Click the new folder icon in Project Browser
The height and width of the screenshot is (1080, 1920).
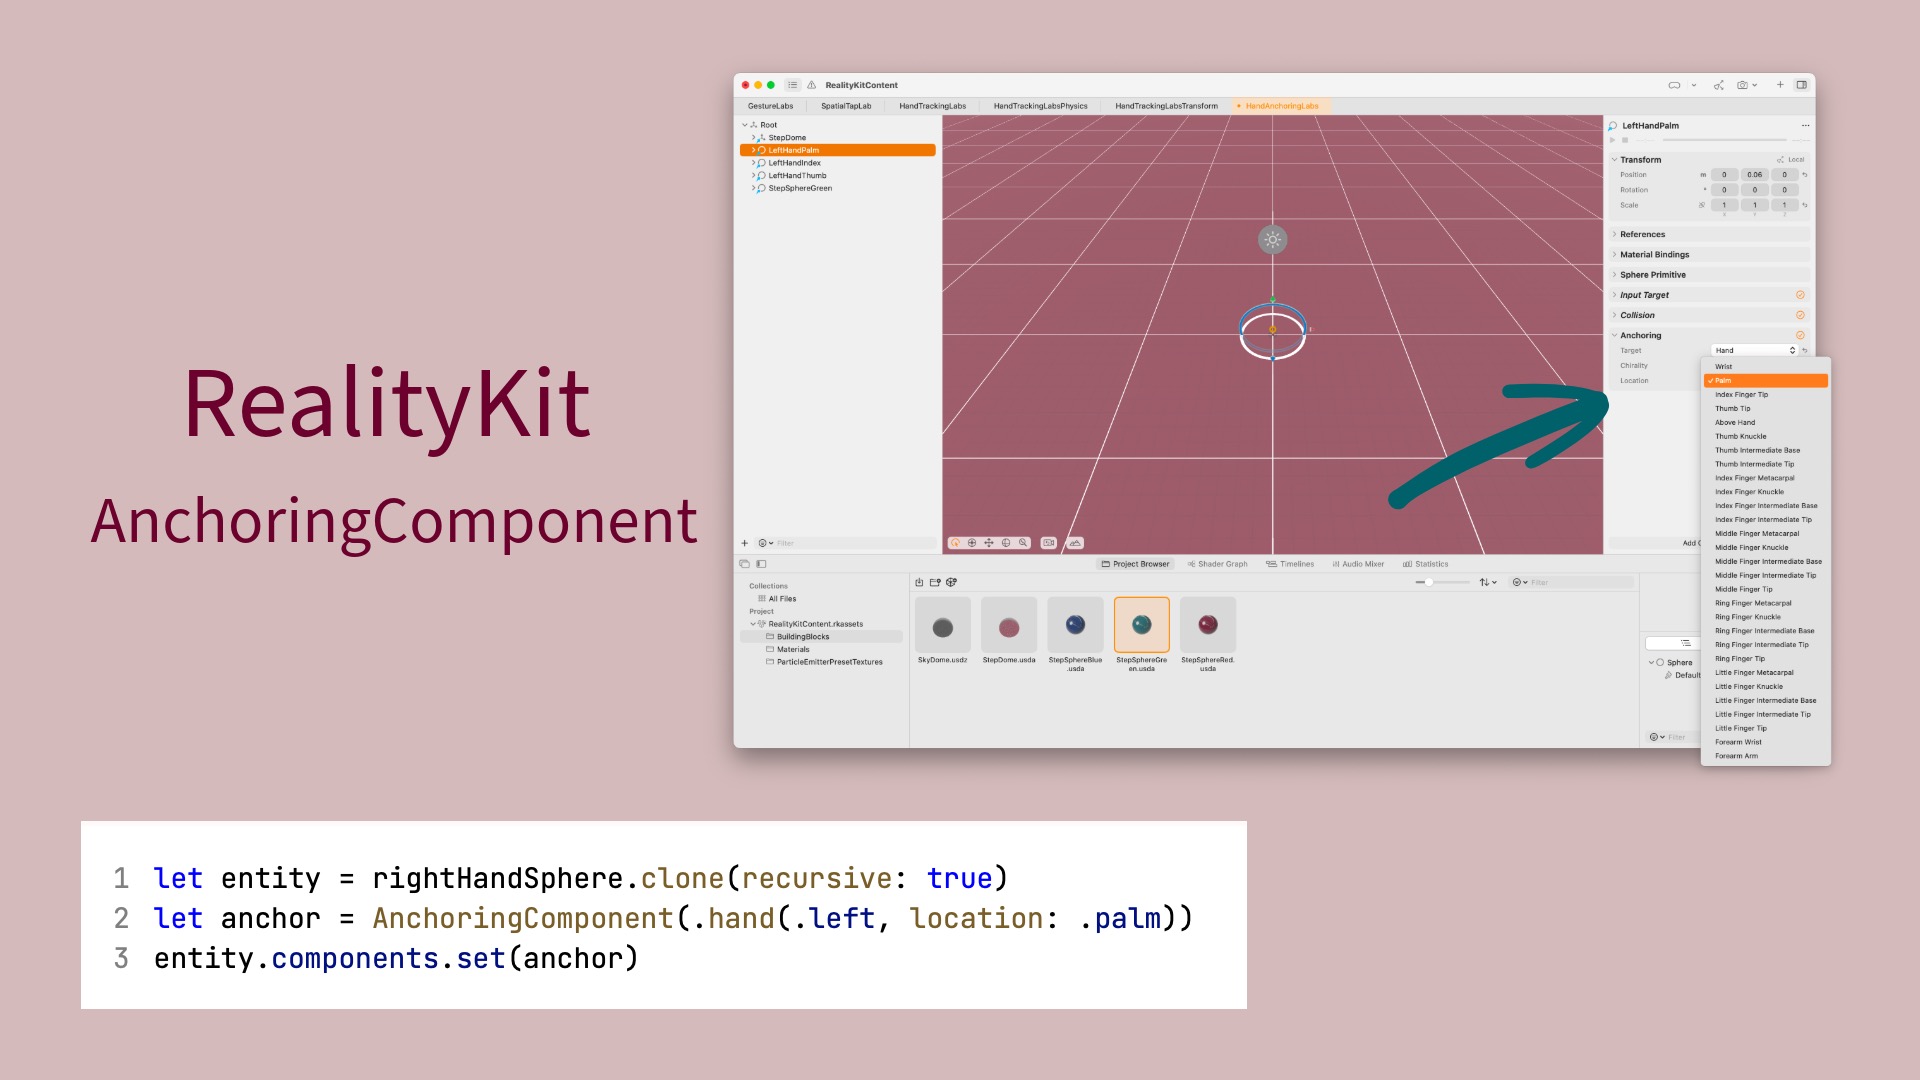935,582
